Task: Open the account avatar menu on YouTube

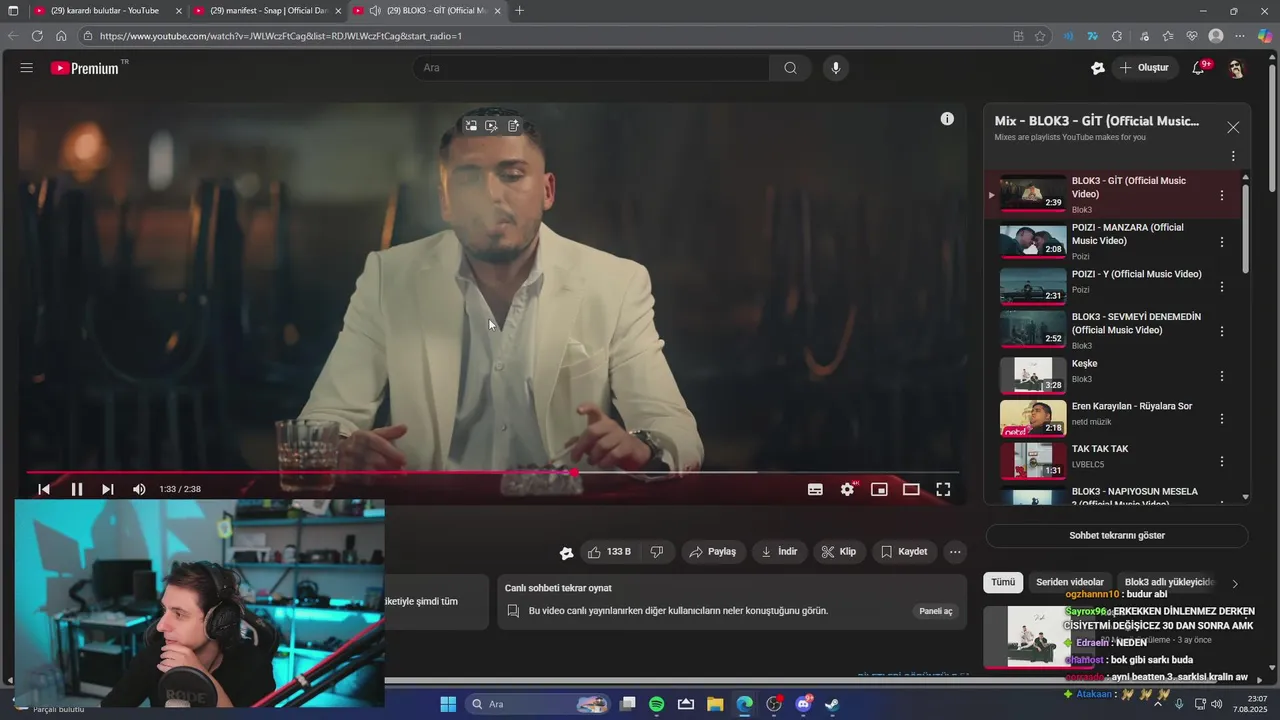Action: 1236,68
